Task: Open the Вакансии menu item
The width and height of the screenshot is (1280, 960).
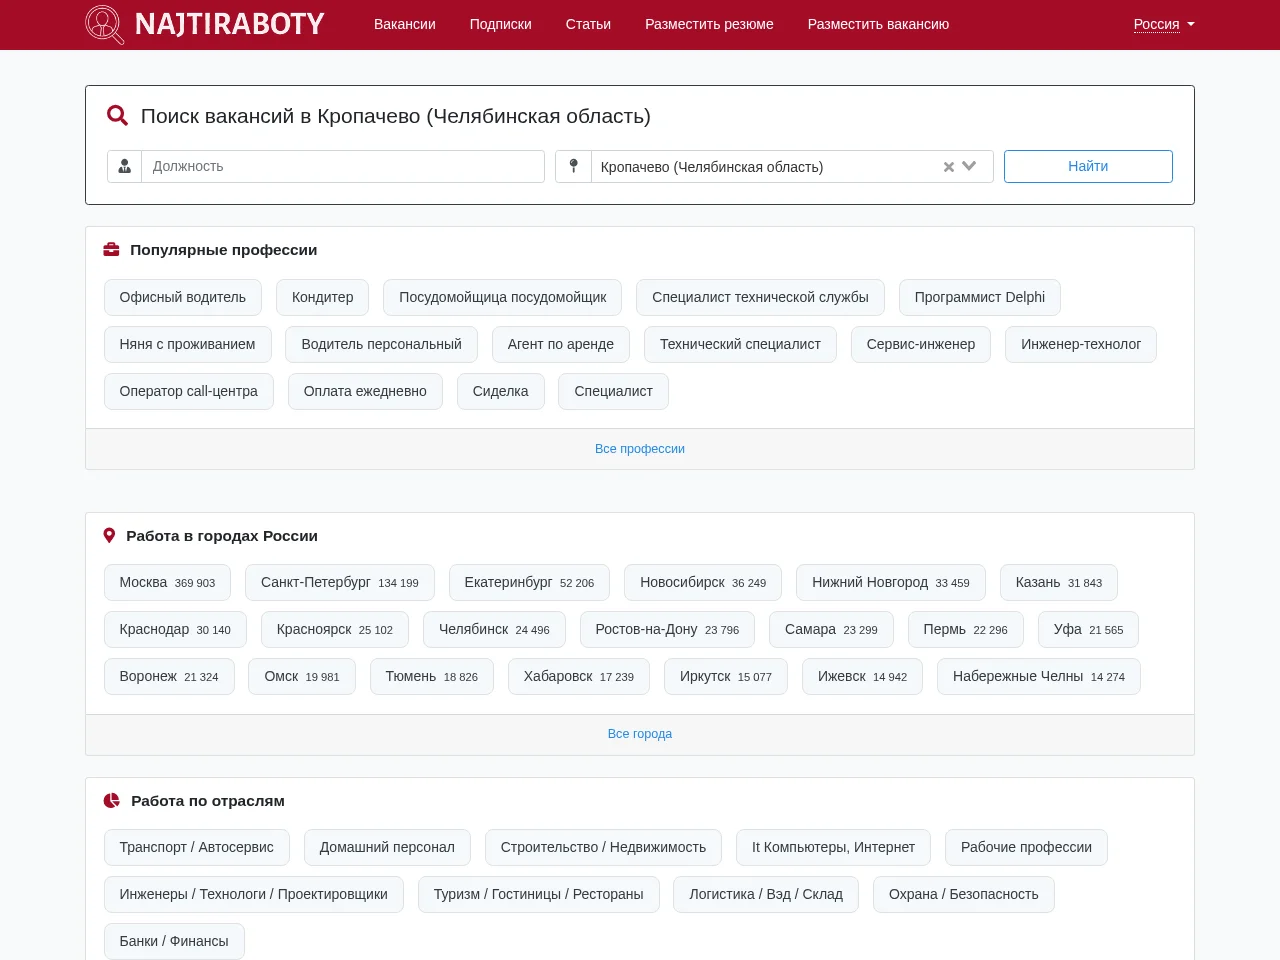Action: 405,24
